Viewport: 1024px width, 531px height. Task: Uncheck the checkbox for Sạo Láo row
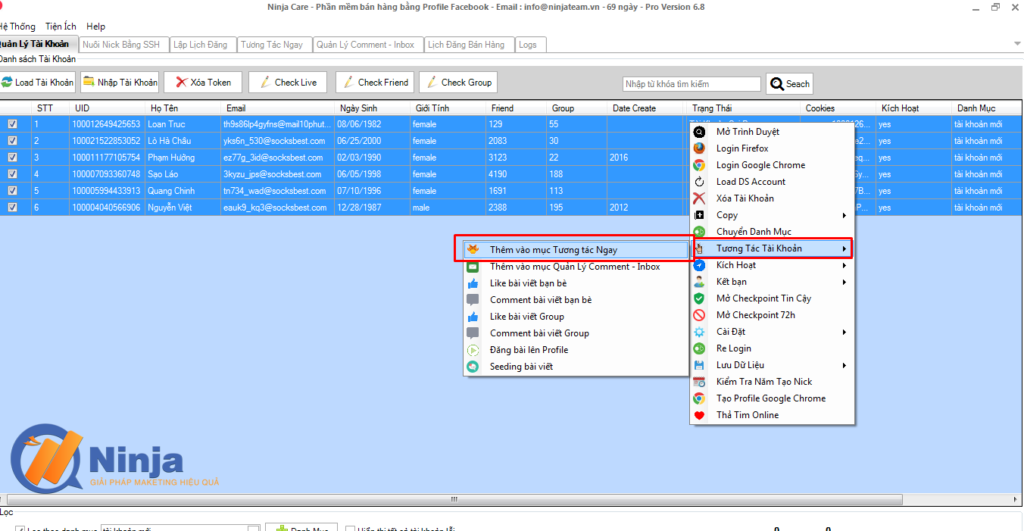pos(12,174)
